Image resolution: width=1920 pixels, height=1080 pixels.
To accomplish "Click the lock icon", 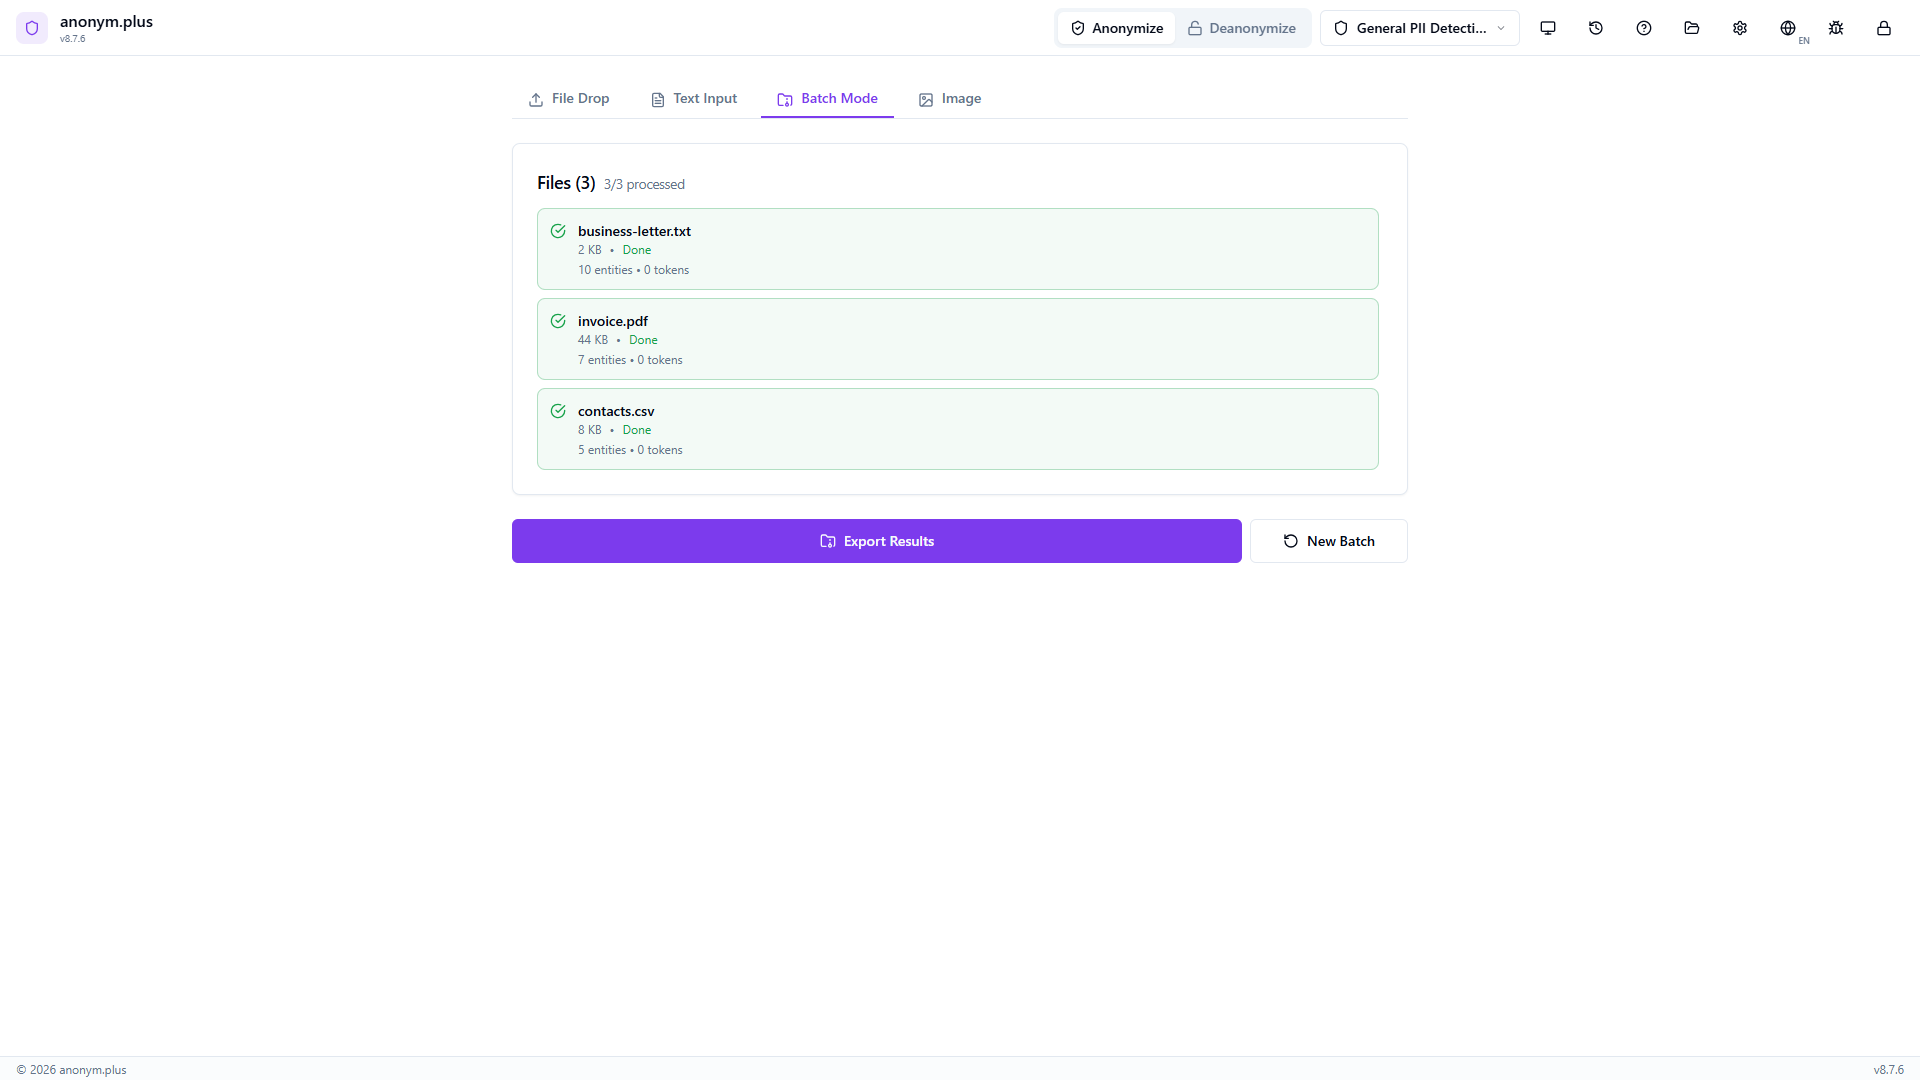I will click(1883, 28).
